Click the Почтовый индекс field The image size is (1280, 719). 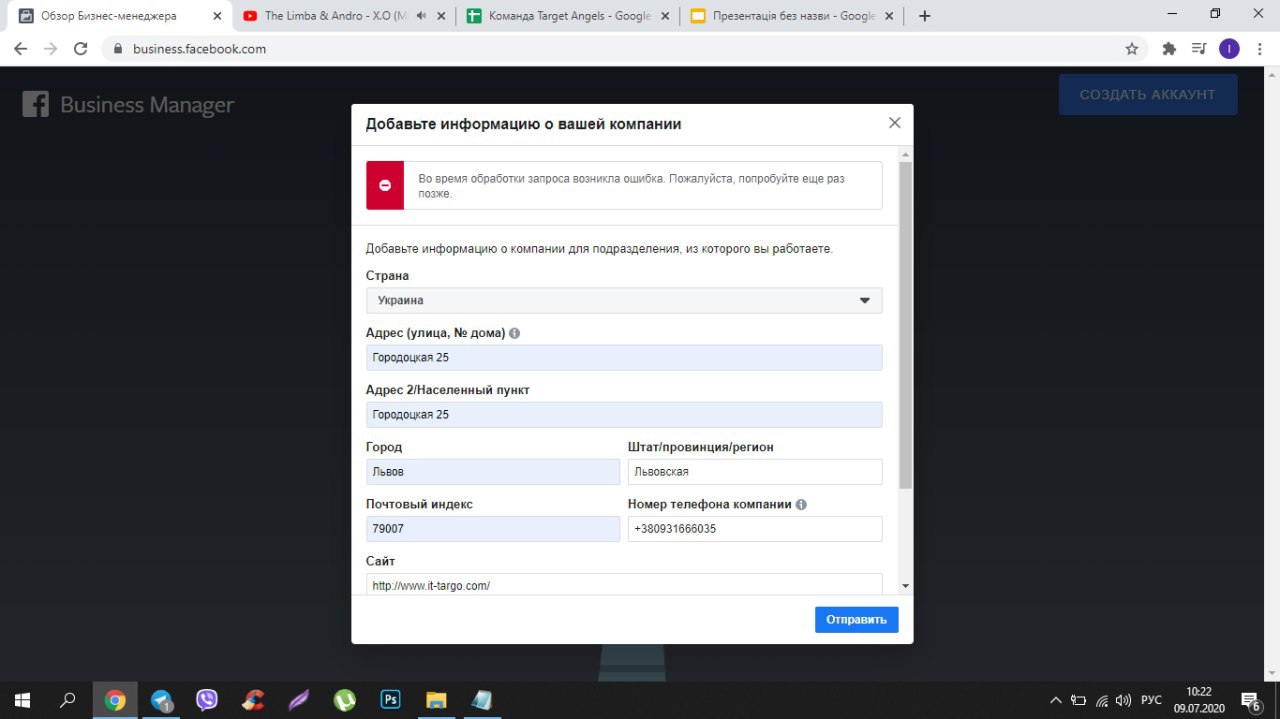click(x=493, y=529)
